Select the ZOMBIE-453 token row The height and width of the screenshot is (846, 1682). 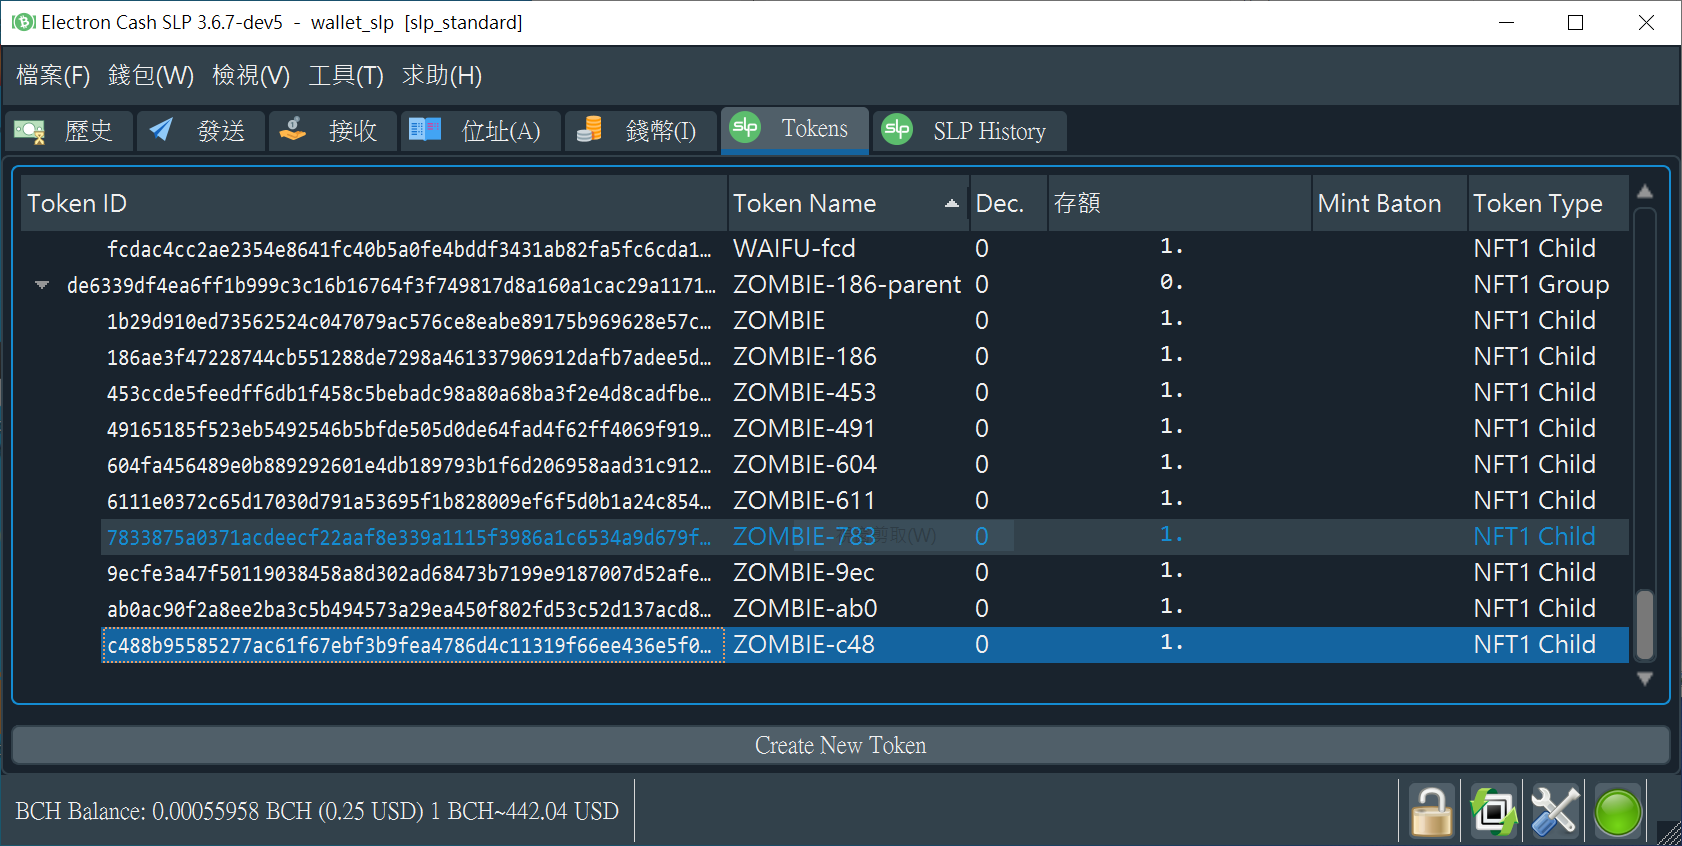(865, 393)
